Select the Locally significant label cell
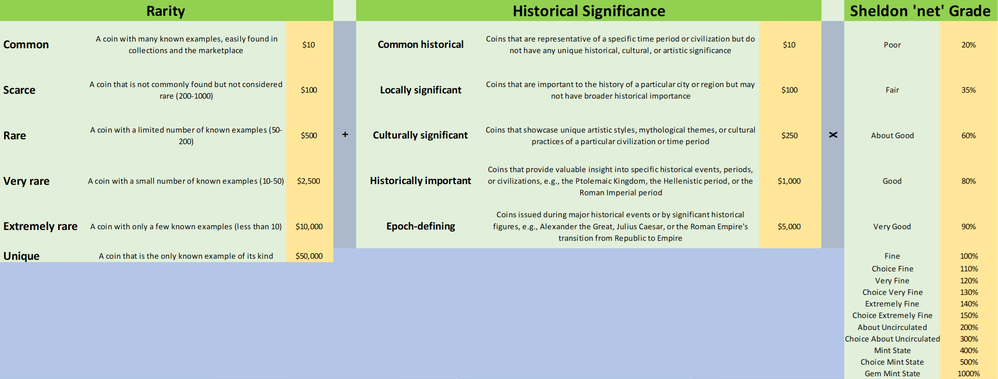The height and width of the screenshot is (379, 998). pyautogui.click(x=420, y=90)
